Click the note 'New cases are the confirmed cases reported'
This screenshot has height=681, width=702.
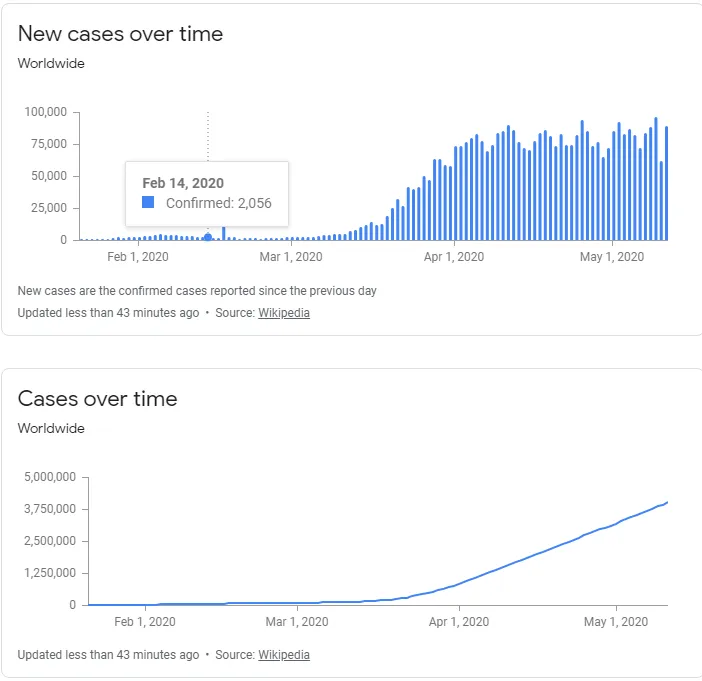click(x=197, y=291)
